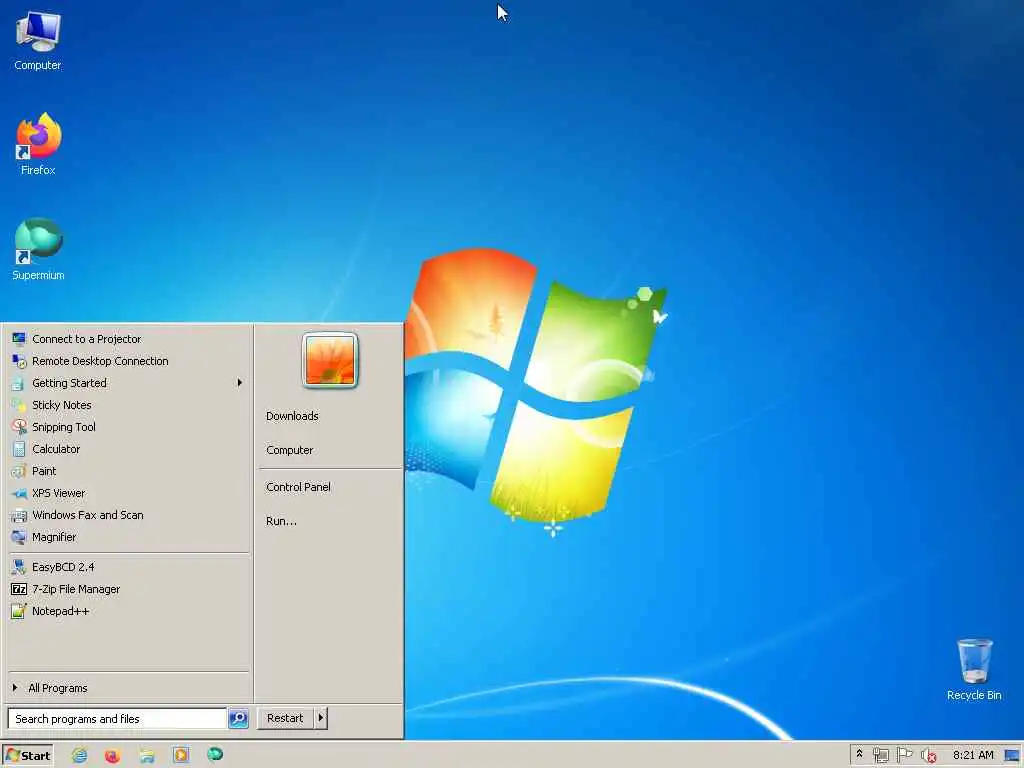Screen dimensions: 1024x768
Task: Click the Paint palette icon
Action: coord(18,471)
